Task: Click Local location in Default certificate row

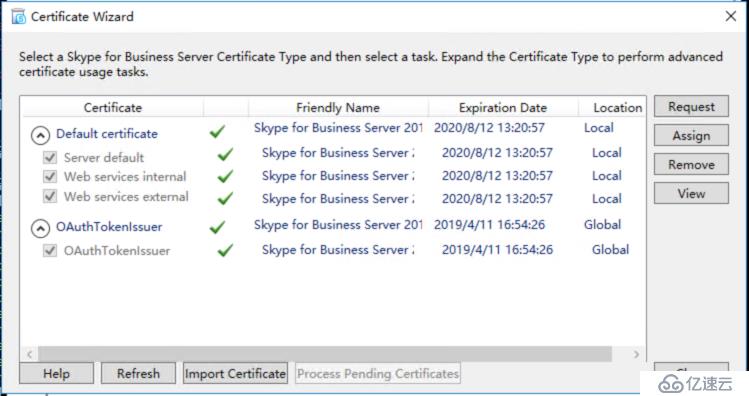Action: point(599,128)
